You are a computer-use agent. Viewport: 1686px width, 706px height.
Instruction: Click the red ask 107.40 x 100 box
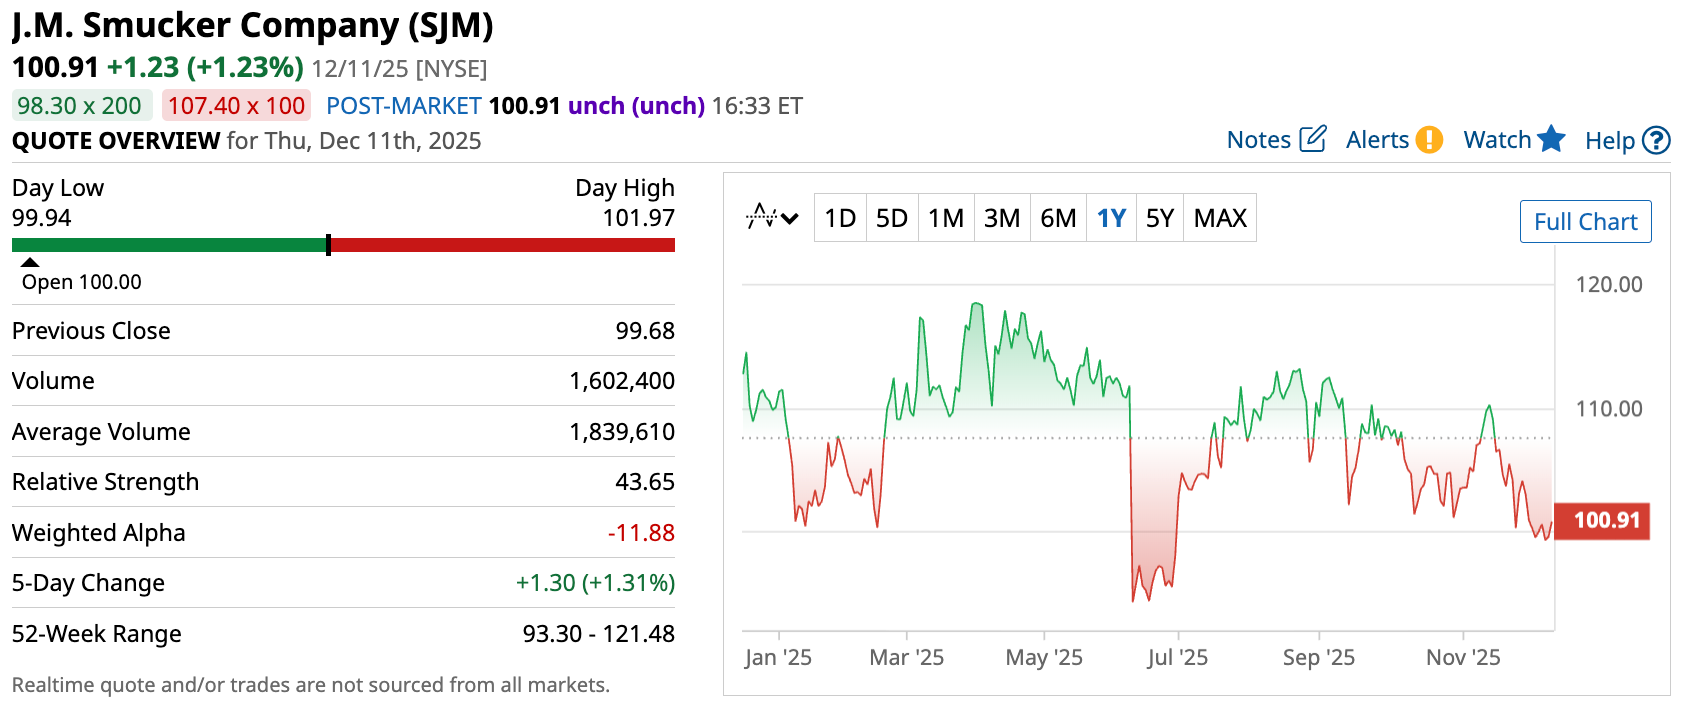pos(236,106)
